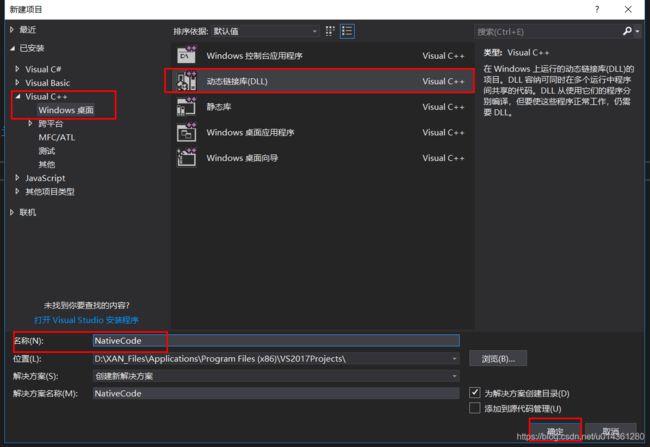Close the 新建项目 dialog

click(628, 9)
